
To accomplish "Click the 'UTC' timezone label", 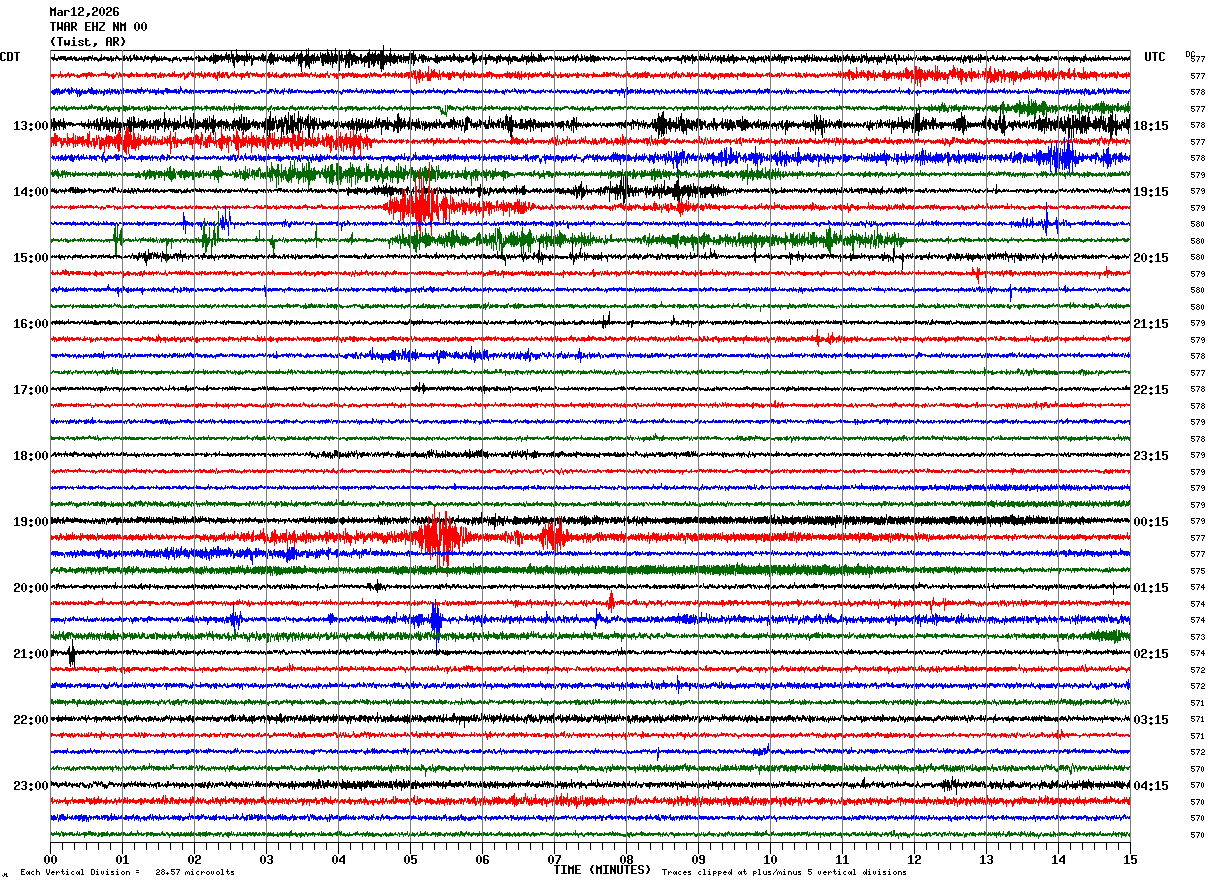I will 1155,57.
